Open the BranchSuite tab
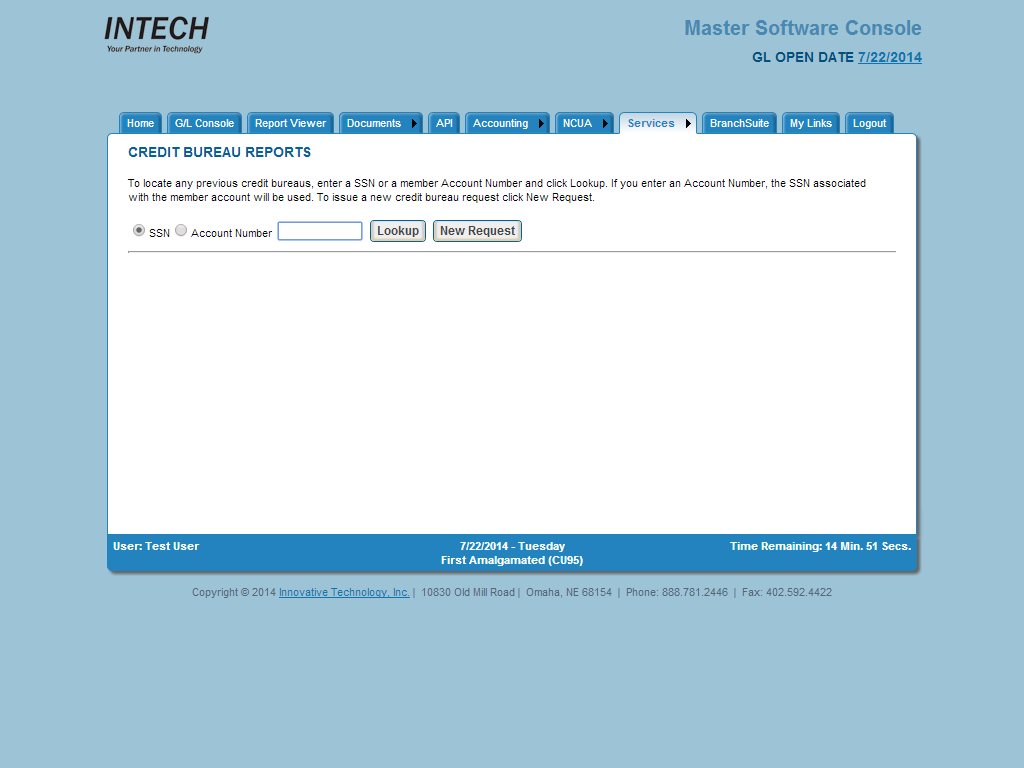 coord(739,124)
